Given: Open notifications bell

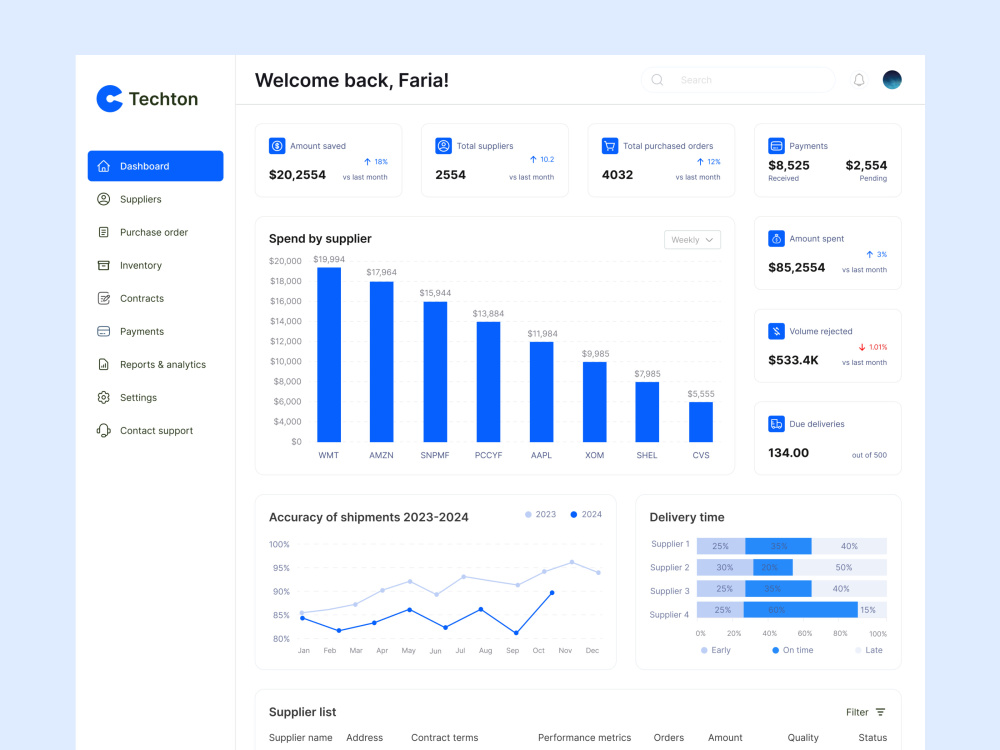Looking at the screenshot, I should click(859, 80).
